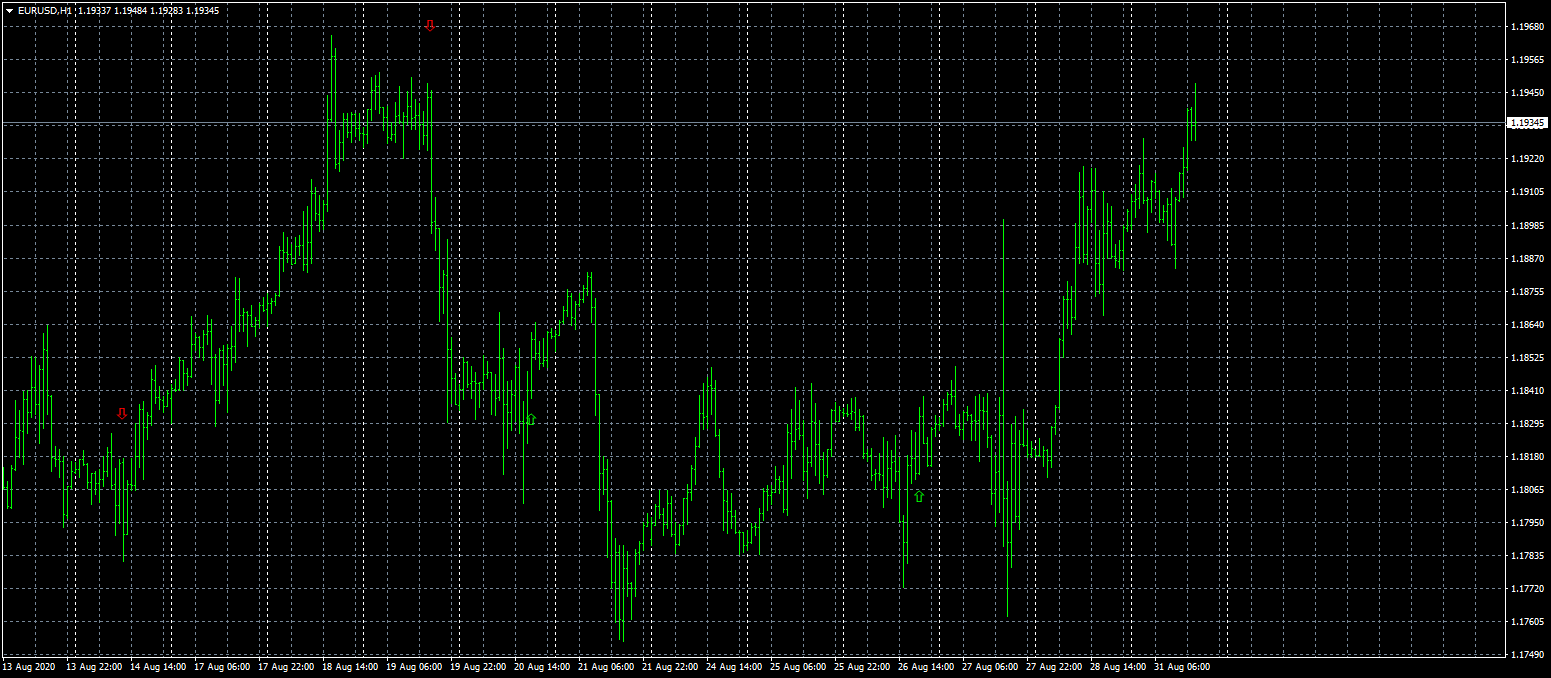Click time axis label 17 Aug 22:00
Screen dimensions: 1551x678
coord(287,666)
